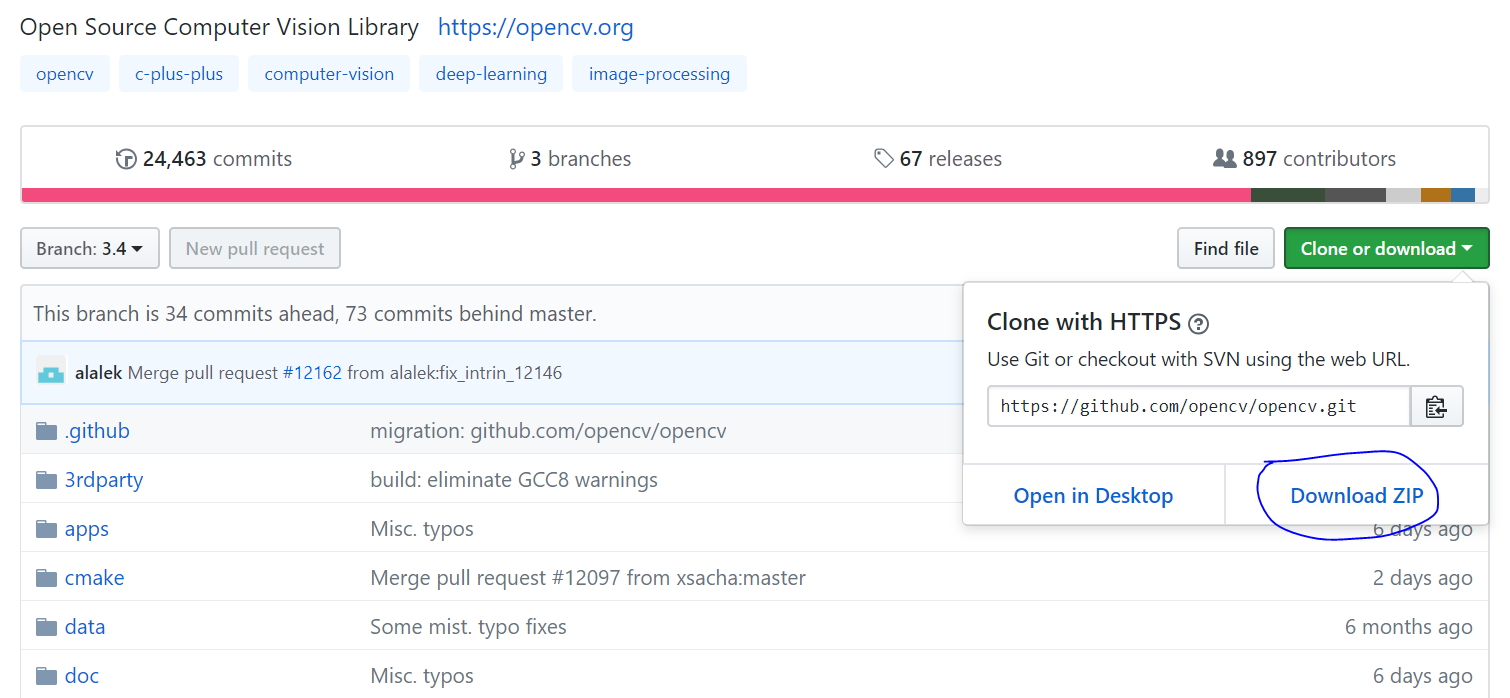Click the branches fork icon
The image size is (1510, 698).
516,159
